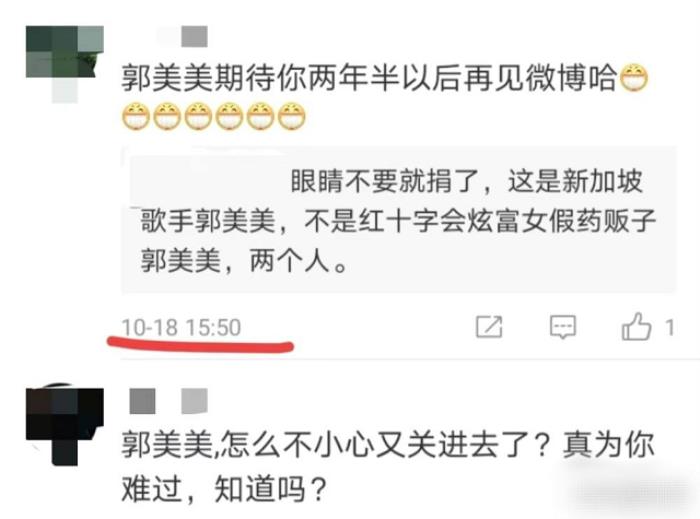This screenshot has height=519, width=700.
Task: Tap the comment text 郭美美期待你两年半以后再见微博哈
Action: [x=369, y=78]
